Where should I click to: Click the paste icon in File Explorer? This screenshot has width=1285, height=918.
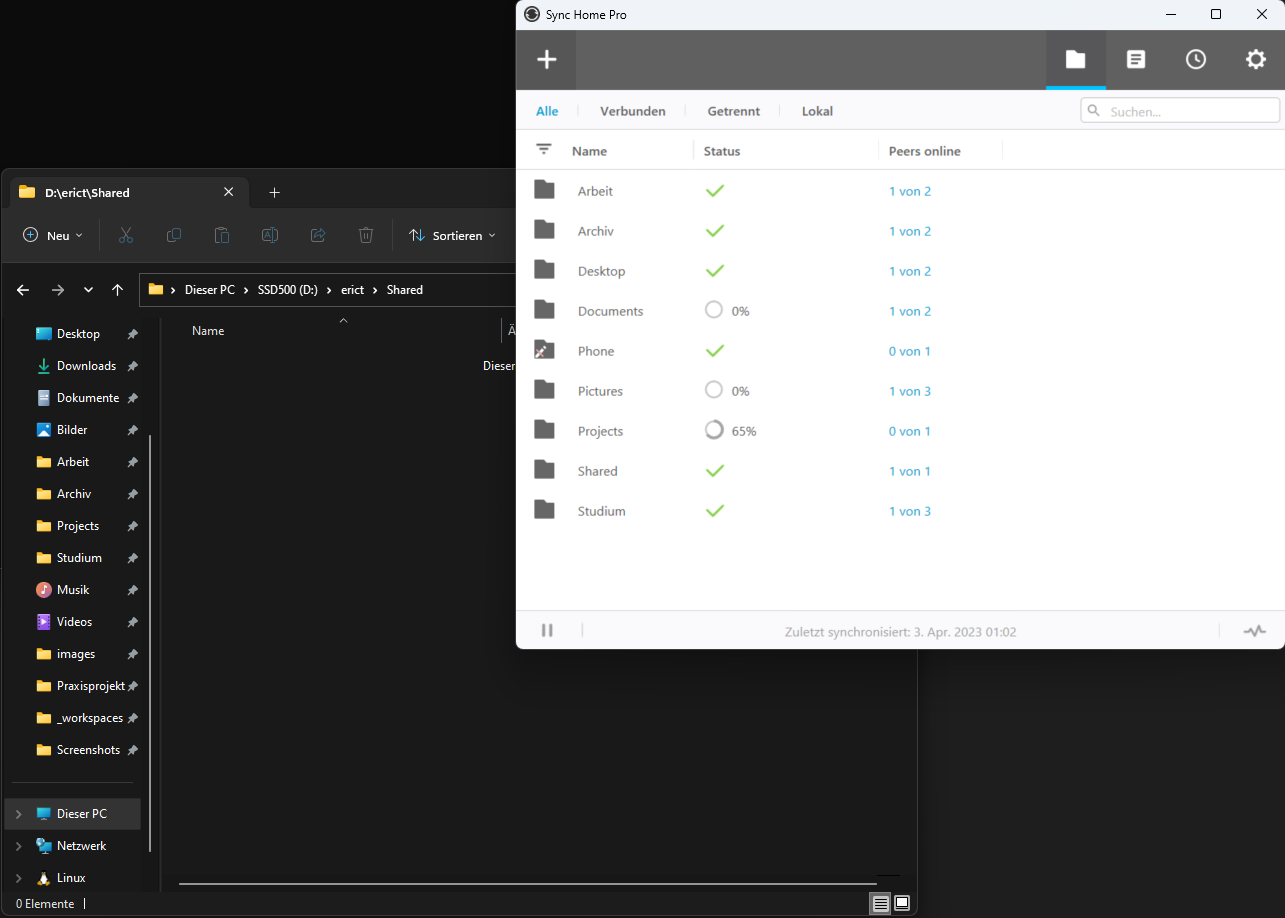point(222,235)
